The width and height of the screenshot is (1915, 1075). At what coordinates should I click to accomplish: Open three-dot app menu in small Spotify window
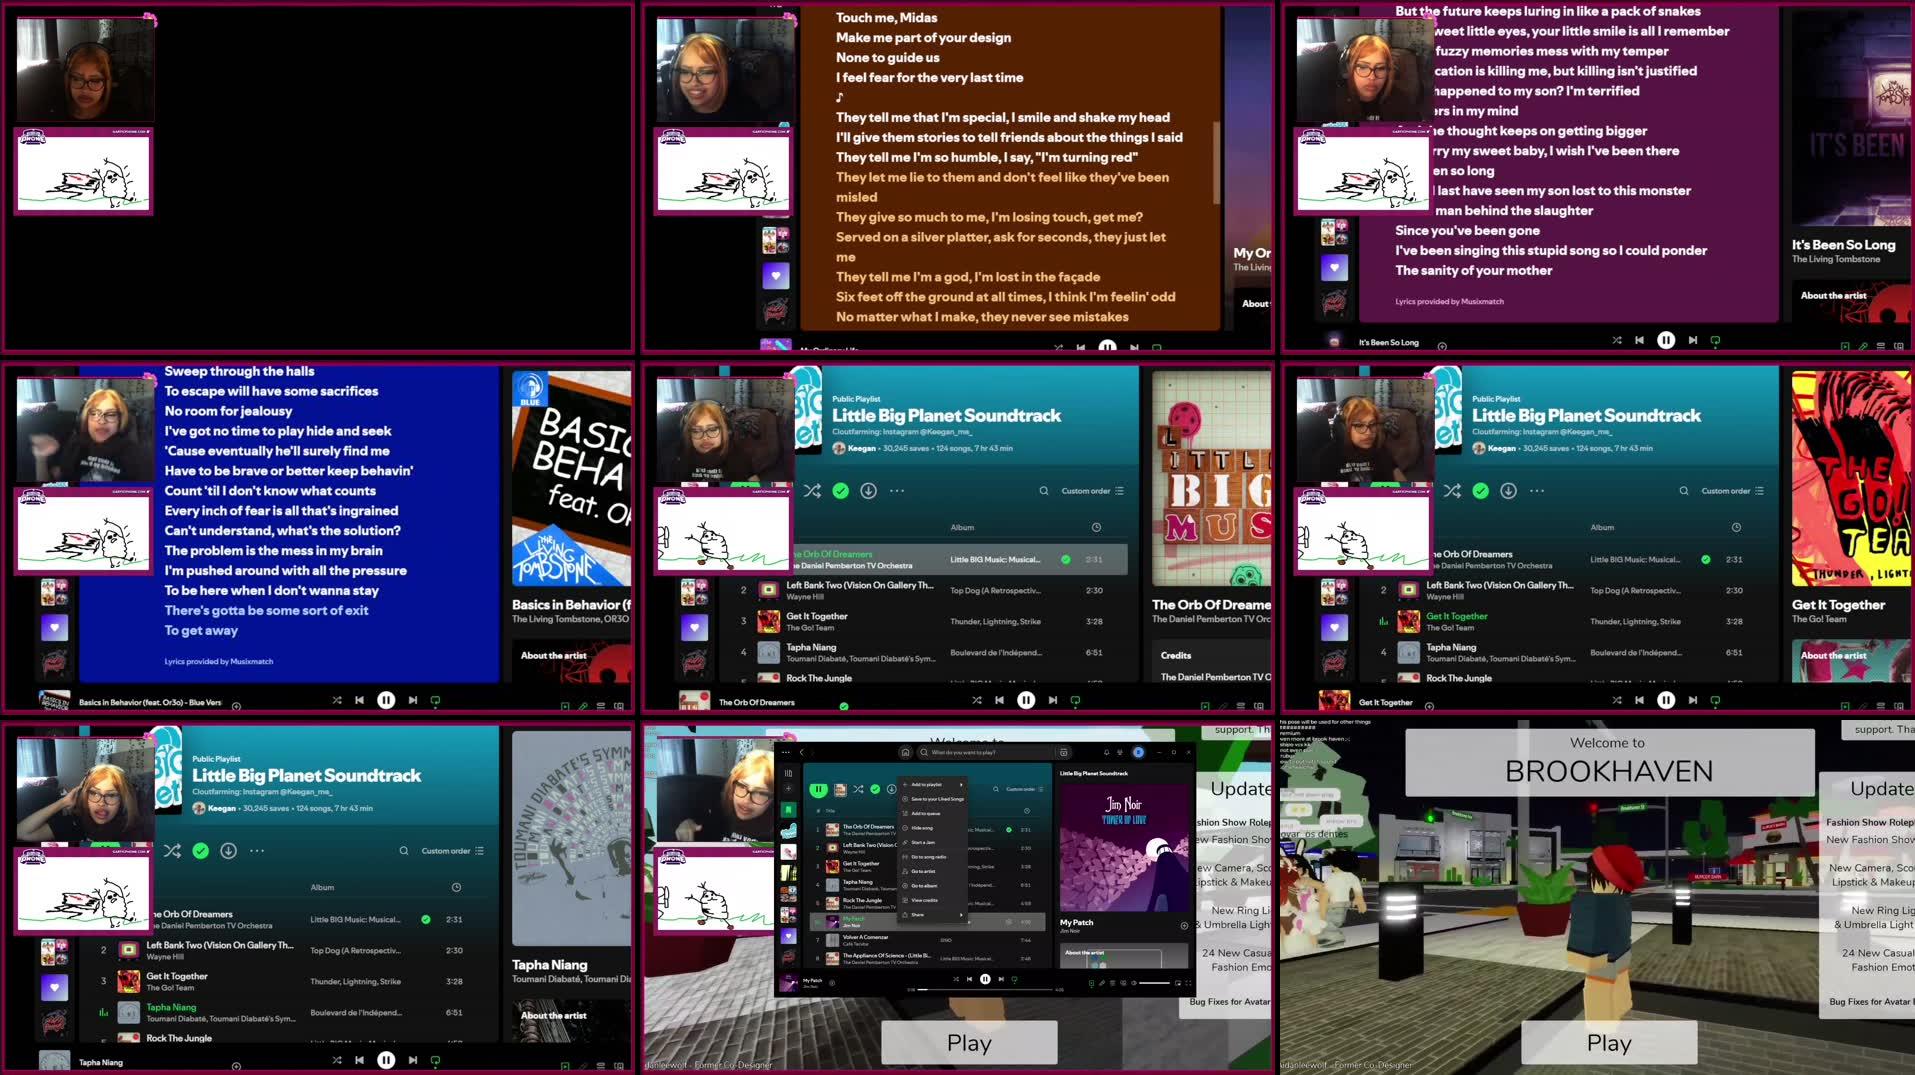tap(786, 752)
